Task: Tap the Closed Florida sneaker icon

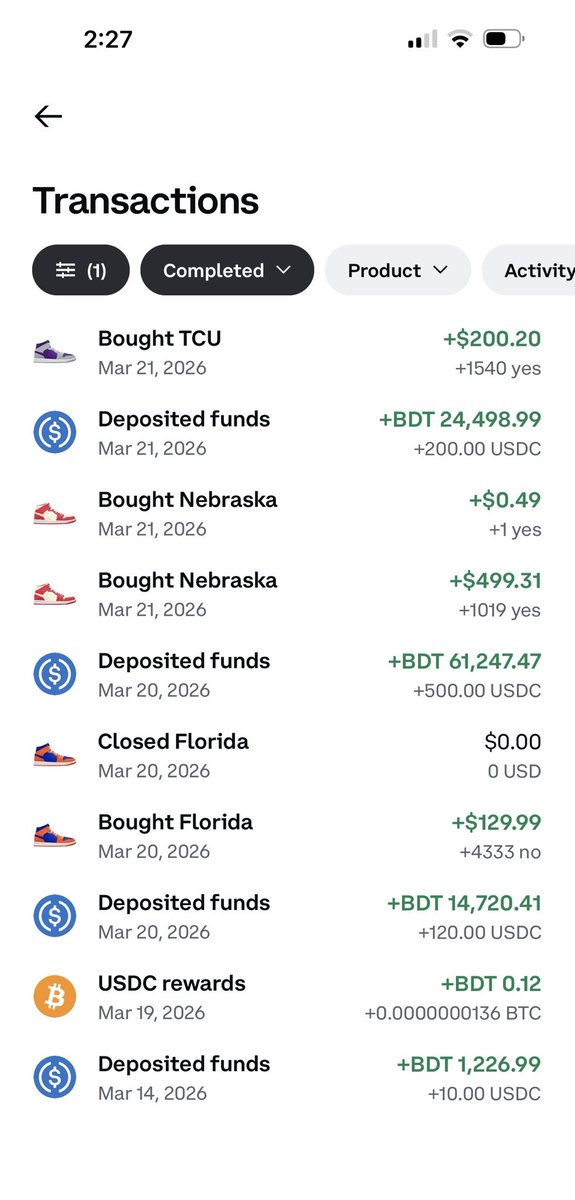Action: point(54,755)
